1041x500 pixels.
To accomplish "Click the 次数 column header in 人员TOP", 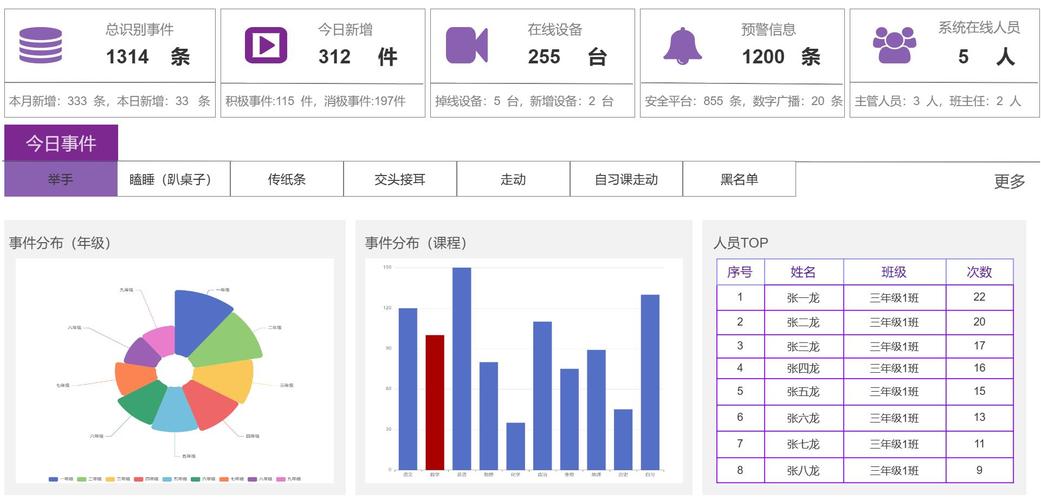I will 979,272.
